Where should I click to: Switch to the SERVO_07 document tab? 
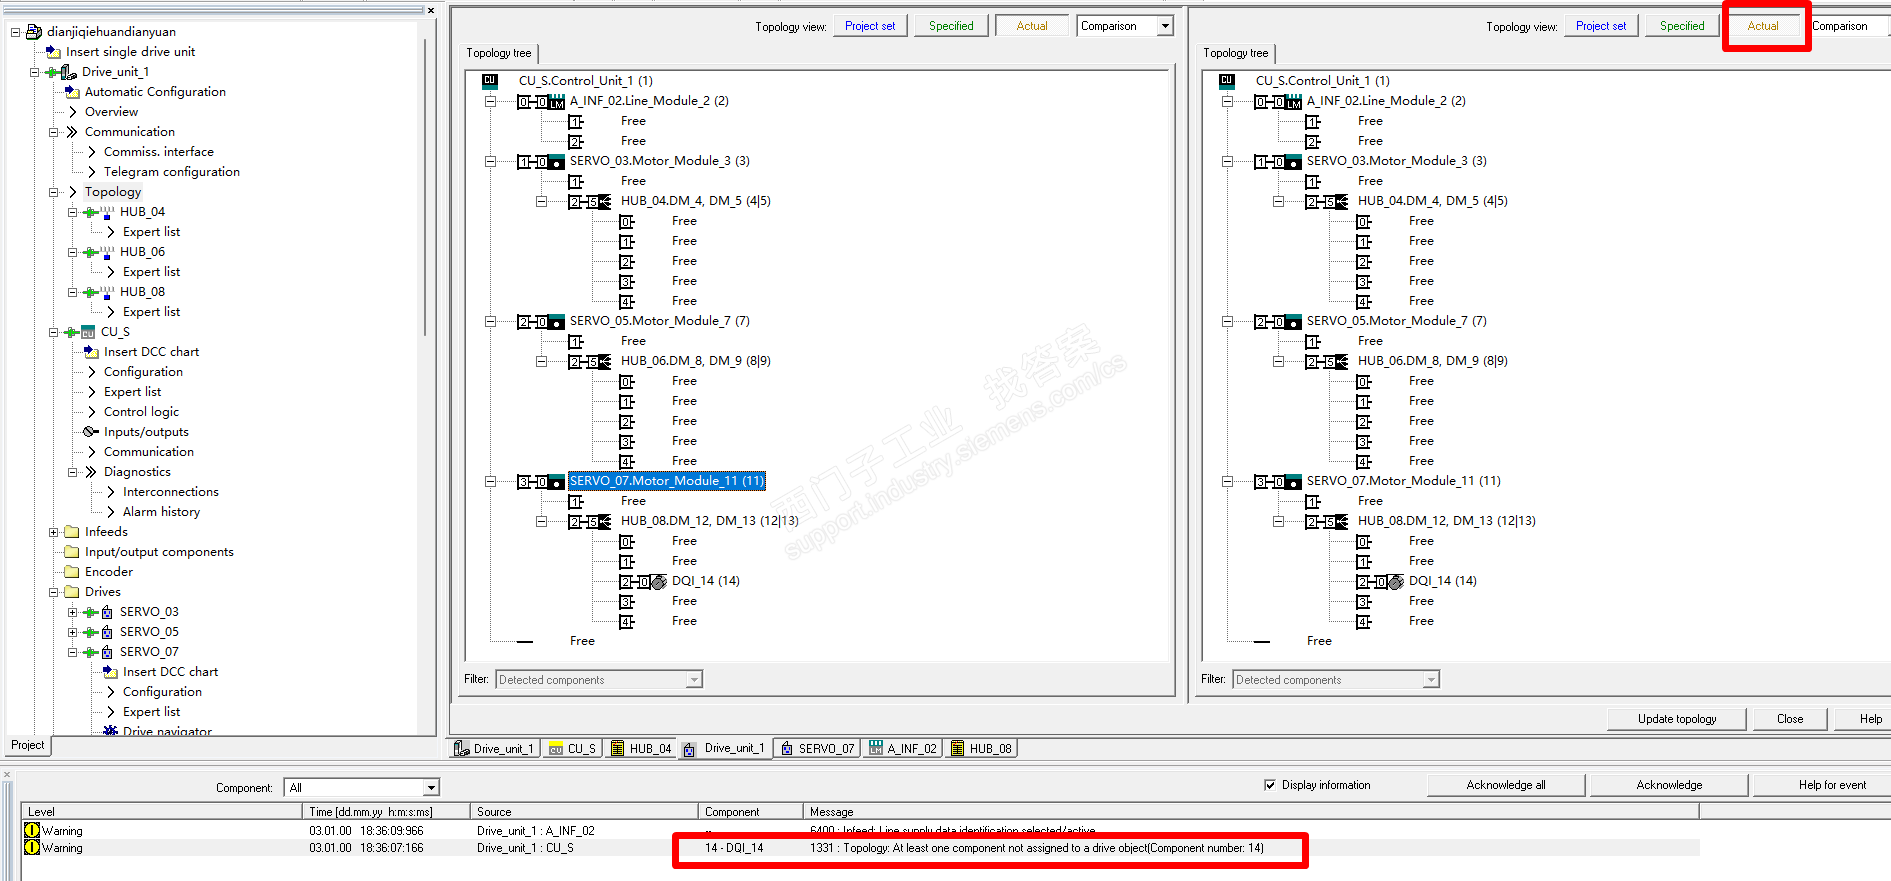click(x=818, y=749)
